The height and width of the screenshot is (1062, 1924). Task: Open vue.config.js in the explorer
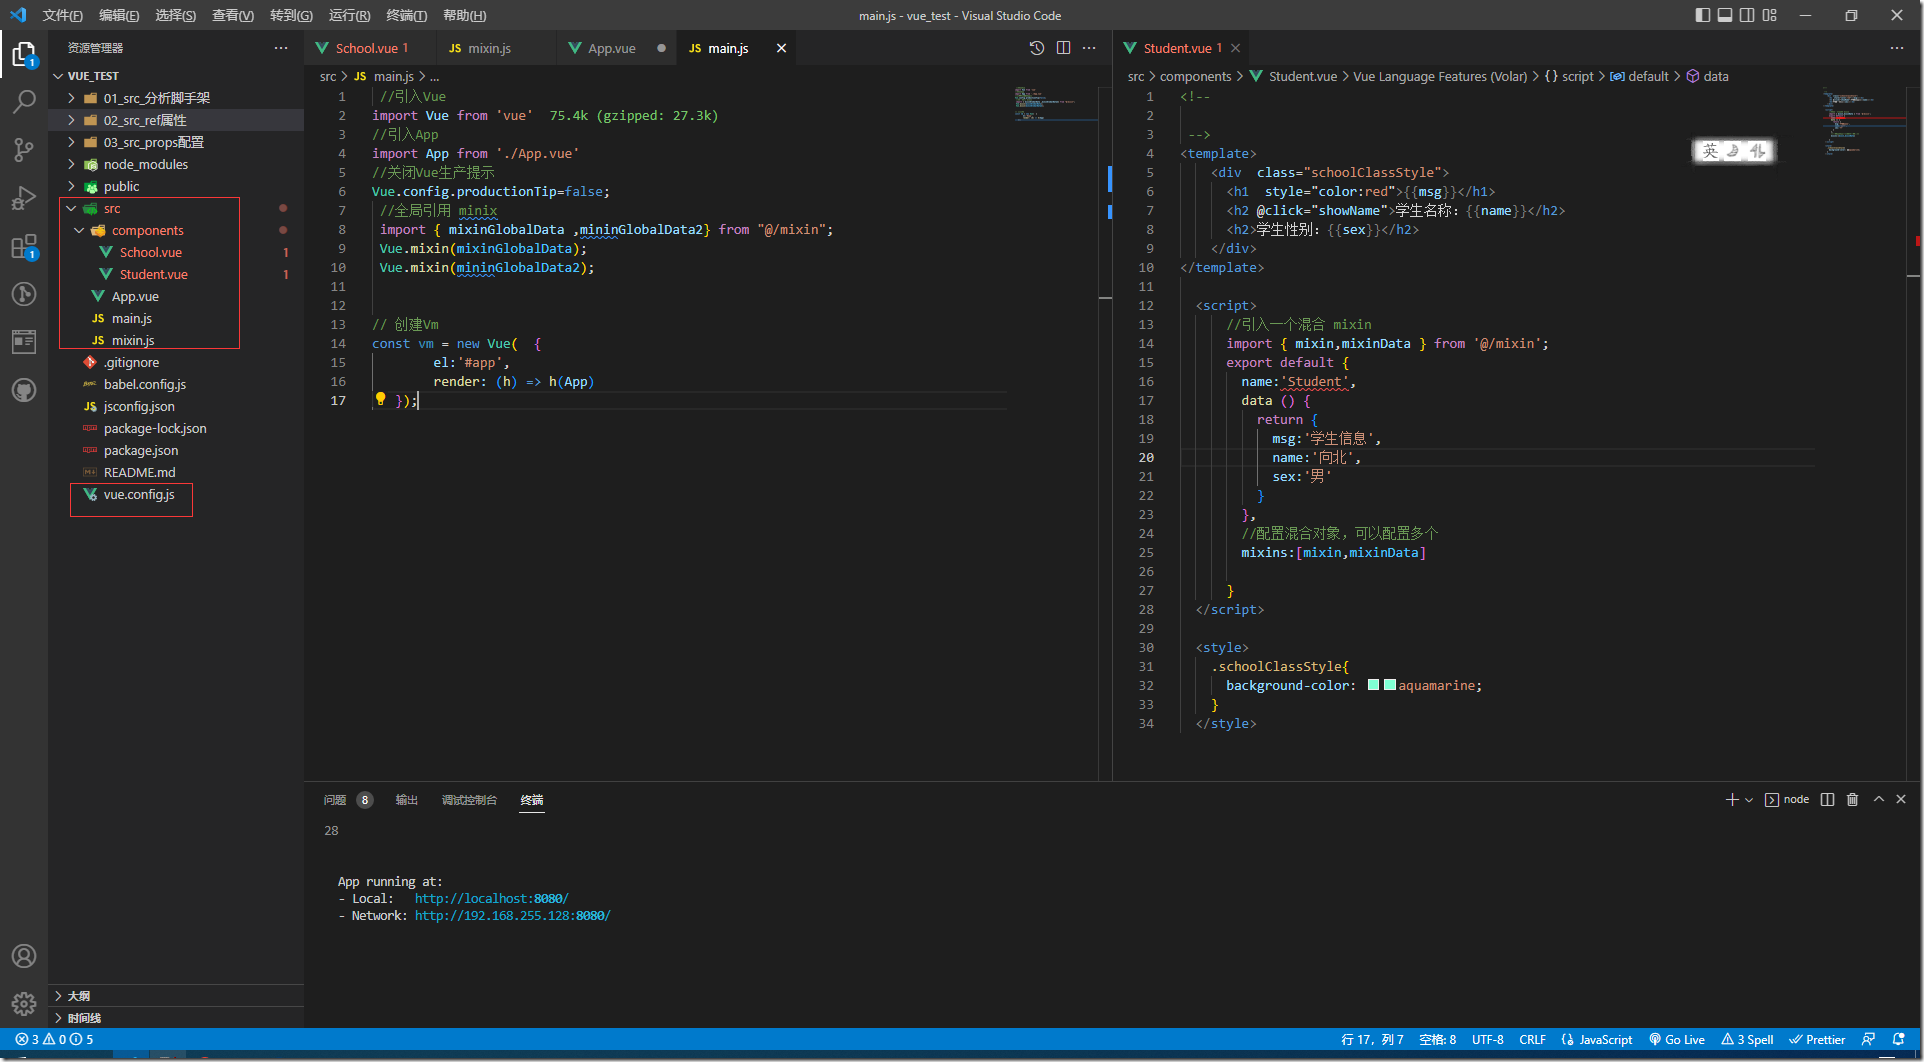(139, 494)
